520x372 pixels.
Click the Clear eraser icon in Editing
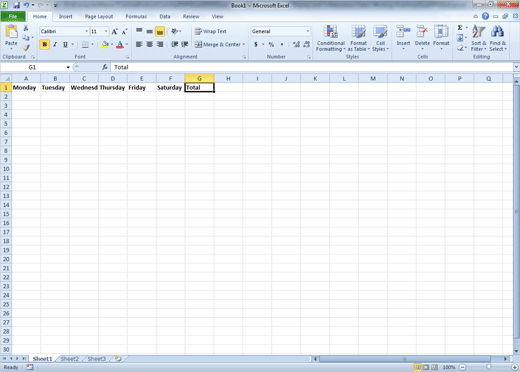click(460, 48)
